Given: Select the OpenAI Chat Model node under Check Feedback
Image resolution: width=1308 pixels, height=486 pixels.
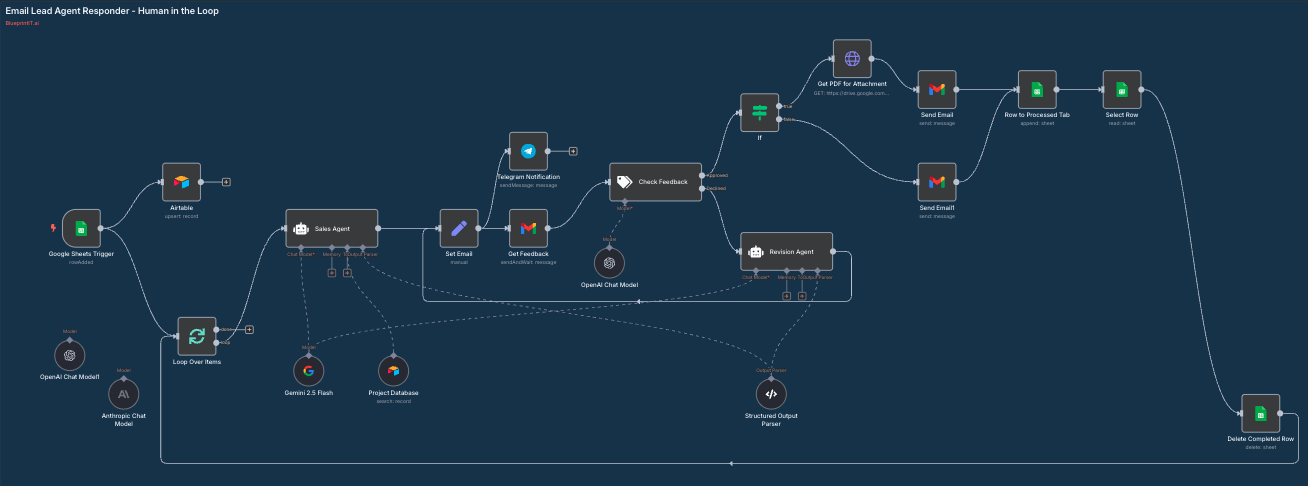Looking at the screenshot, I should coord(609,264).
